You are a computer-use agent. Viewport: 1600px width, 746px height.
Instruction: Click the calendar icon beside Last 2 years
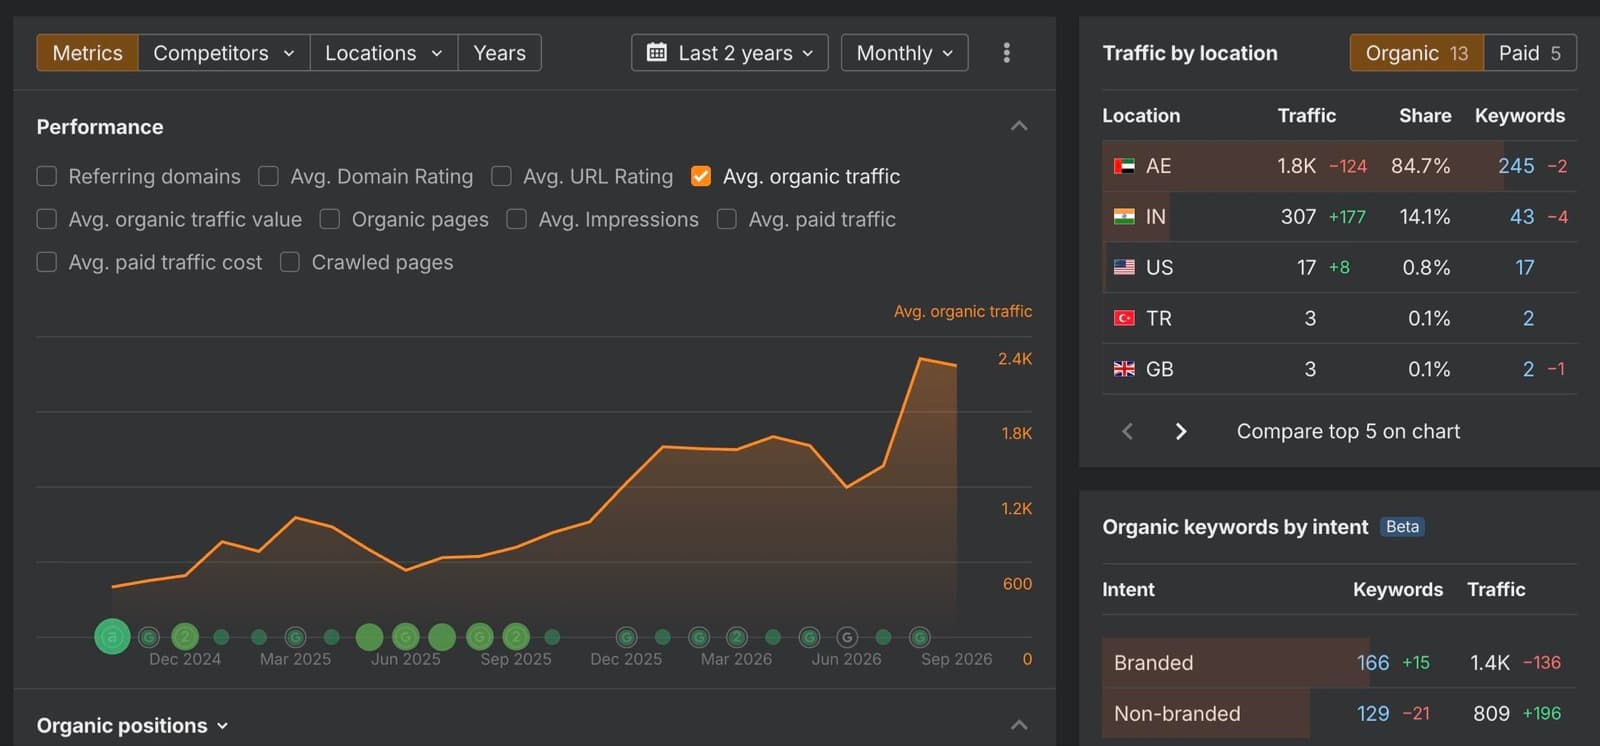pyautogui.click(x=656, y=52)
